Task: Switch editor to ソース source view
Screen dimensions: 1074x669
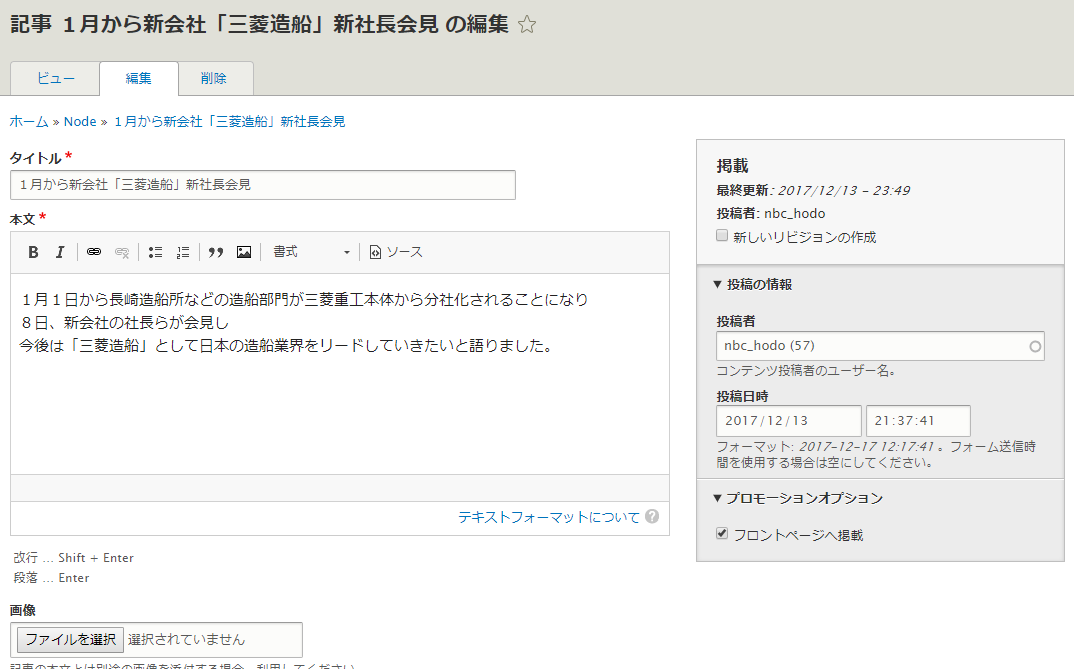Action: (396, 252)
